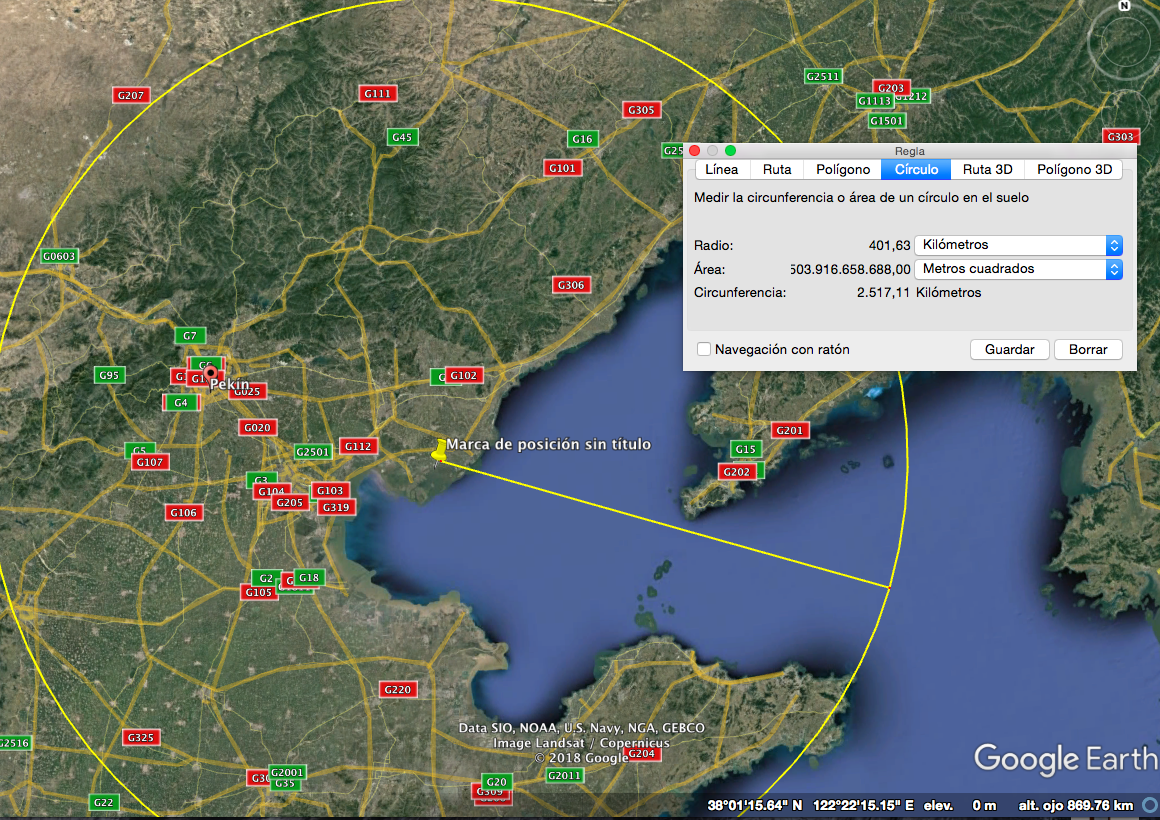The width and height of the screenshot is (1160, 820).
Task: Click the G111 red road shield
Action: (x=377, y=93)
